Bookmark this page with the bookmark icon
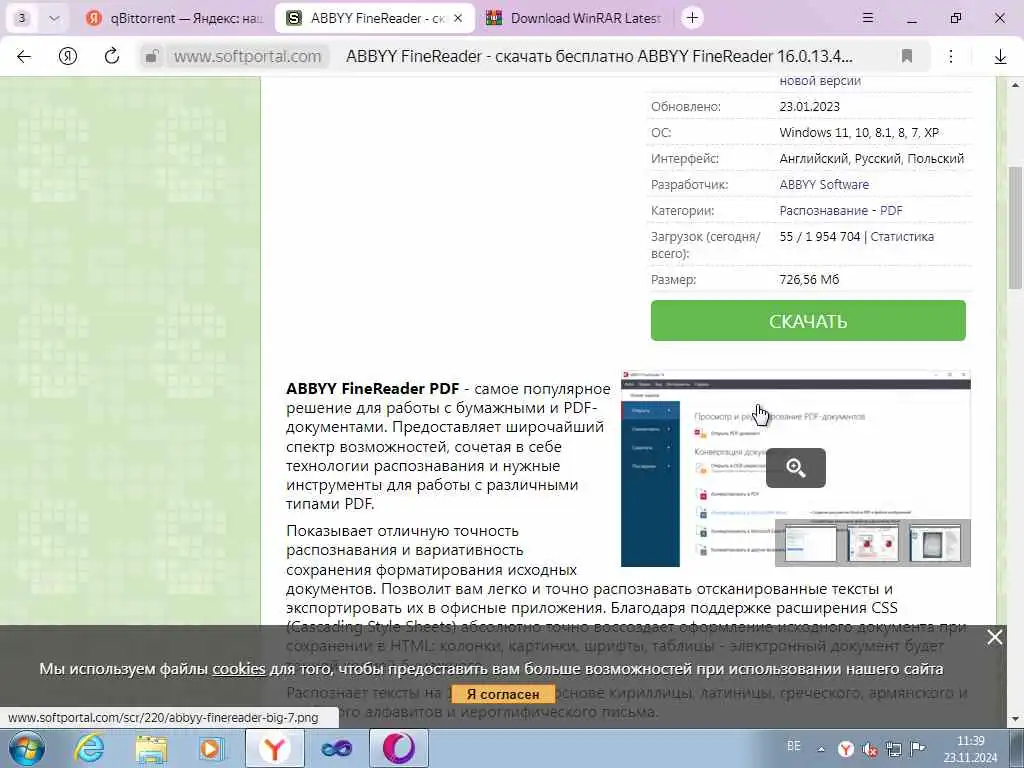Viewport: 1024px width, 768px height. pyautogui.click(x=906, y=56)
